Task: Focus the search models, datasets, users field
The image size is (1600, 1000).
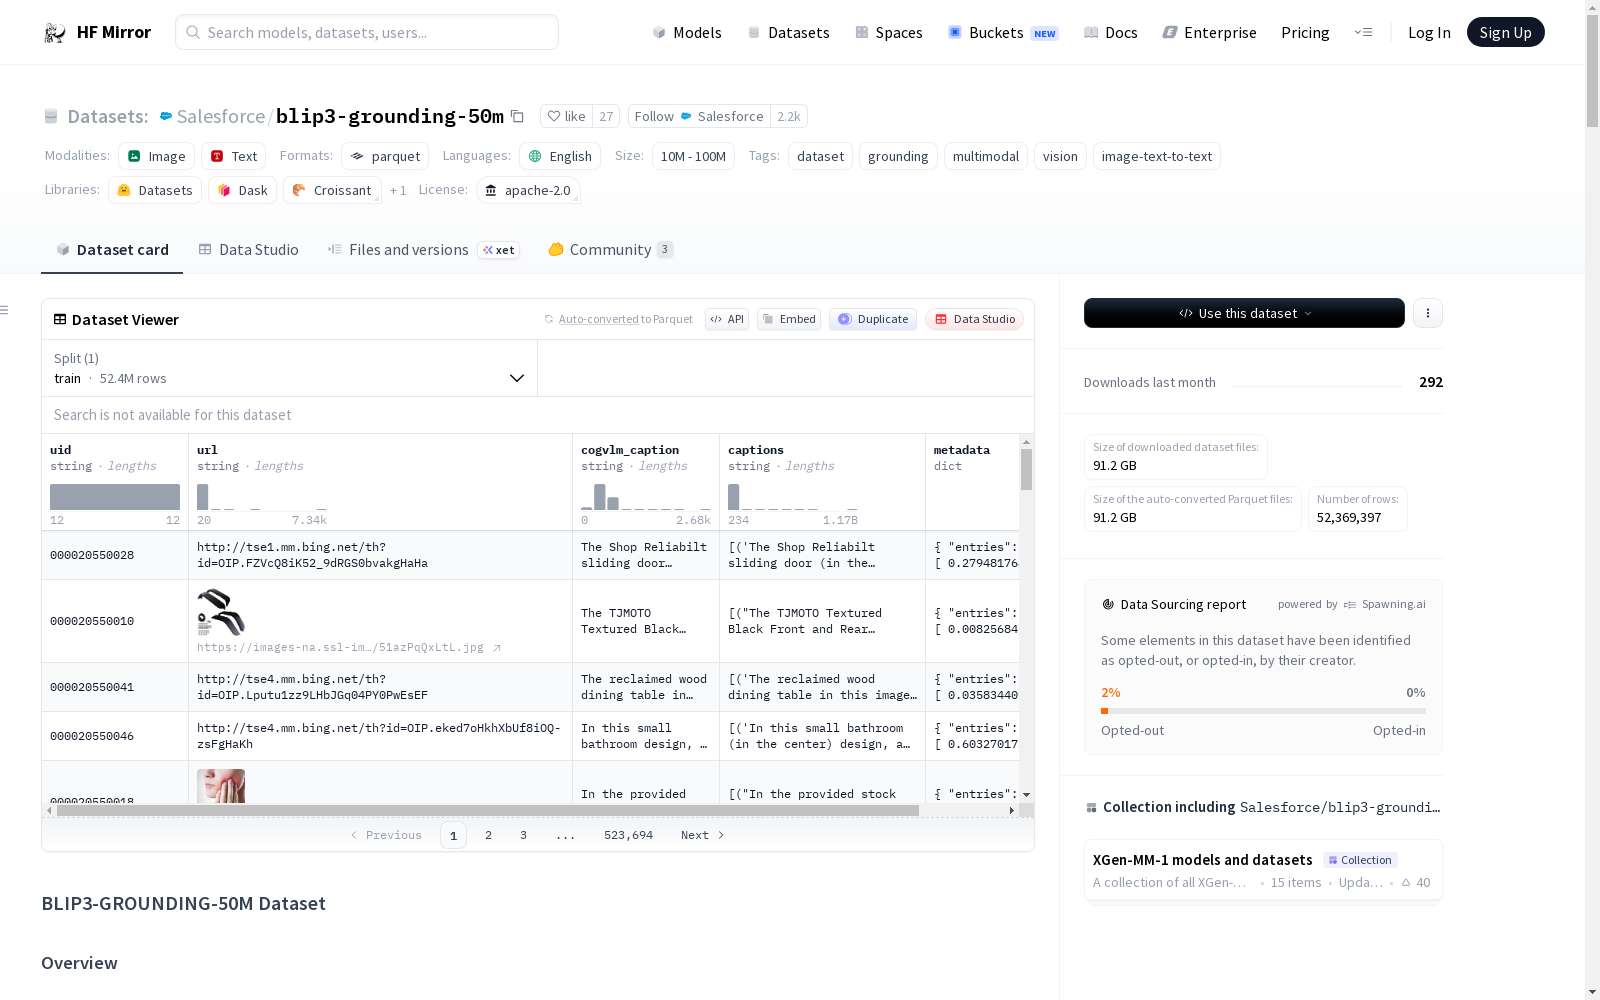Action: coord(367,32)
